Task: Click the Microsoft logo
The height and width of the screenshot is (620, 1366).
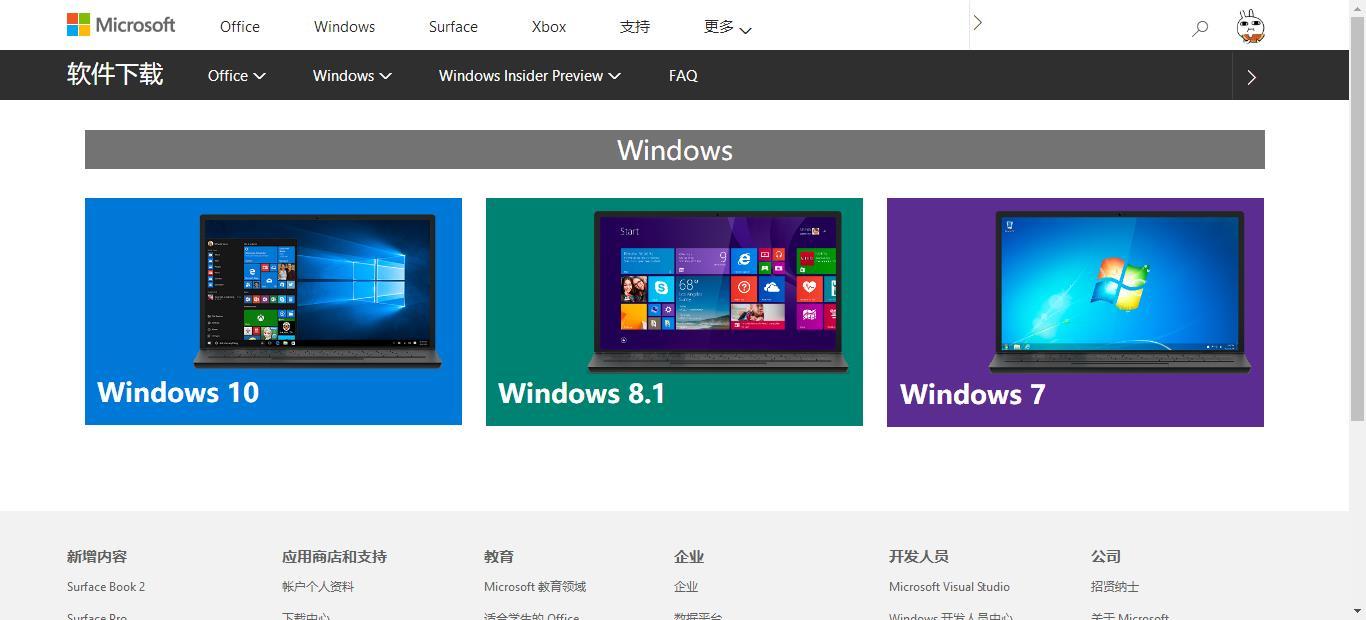Action: coord(119,24)
